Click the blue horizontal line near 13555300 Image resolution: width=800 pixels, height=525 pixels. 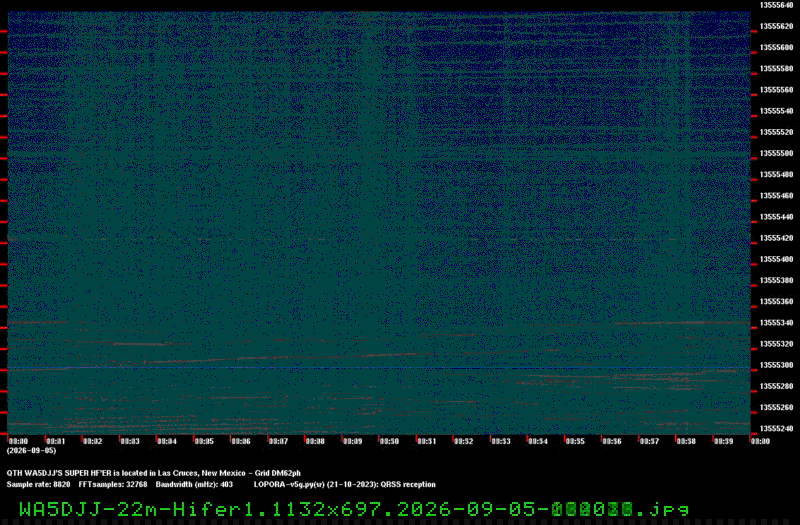pos(379,368)
